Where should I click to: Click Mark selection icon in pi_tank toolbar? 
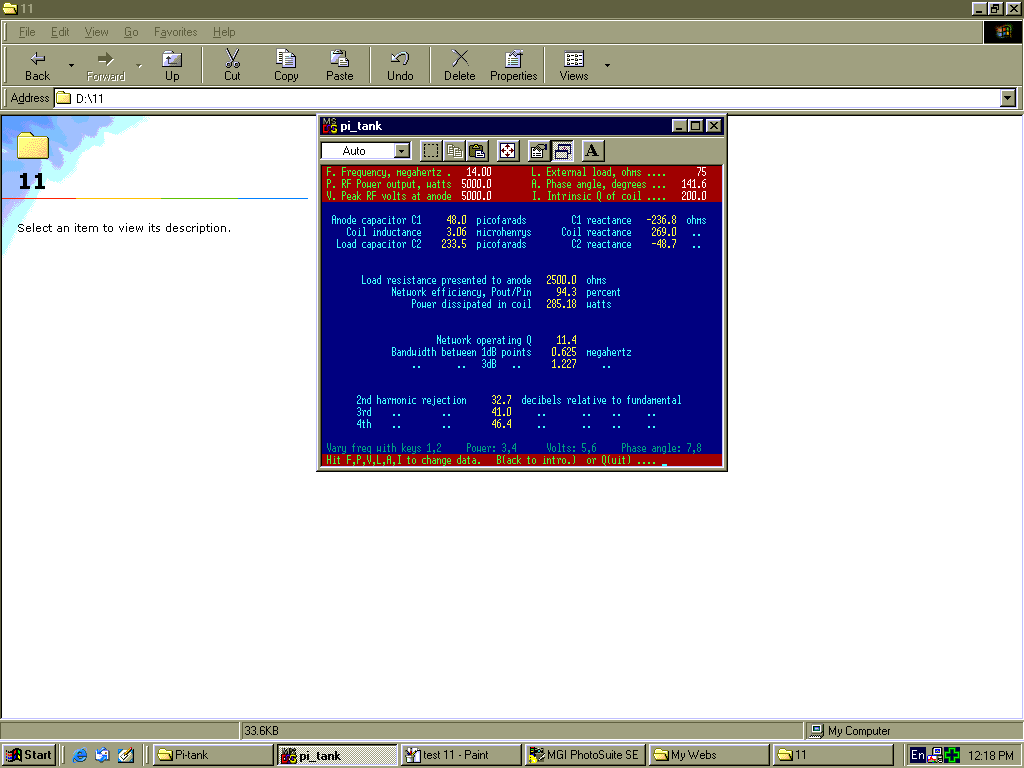(431, 151)
